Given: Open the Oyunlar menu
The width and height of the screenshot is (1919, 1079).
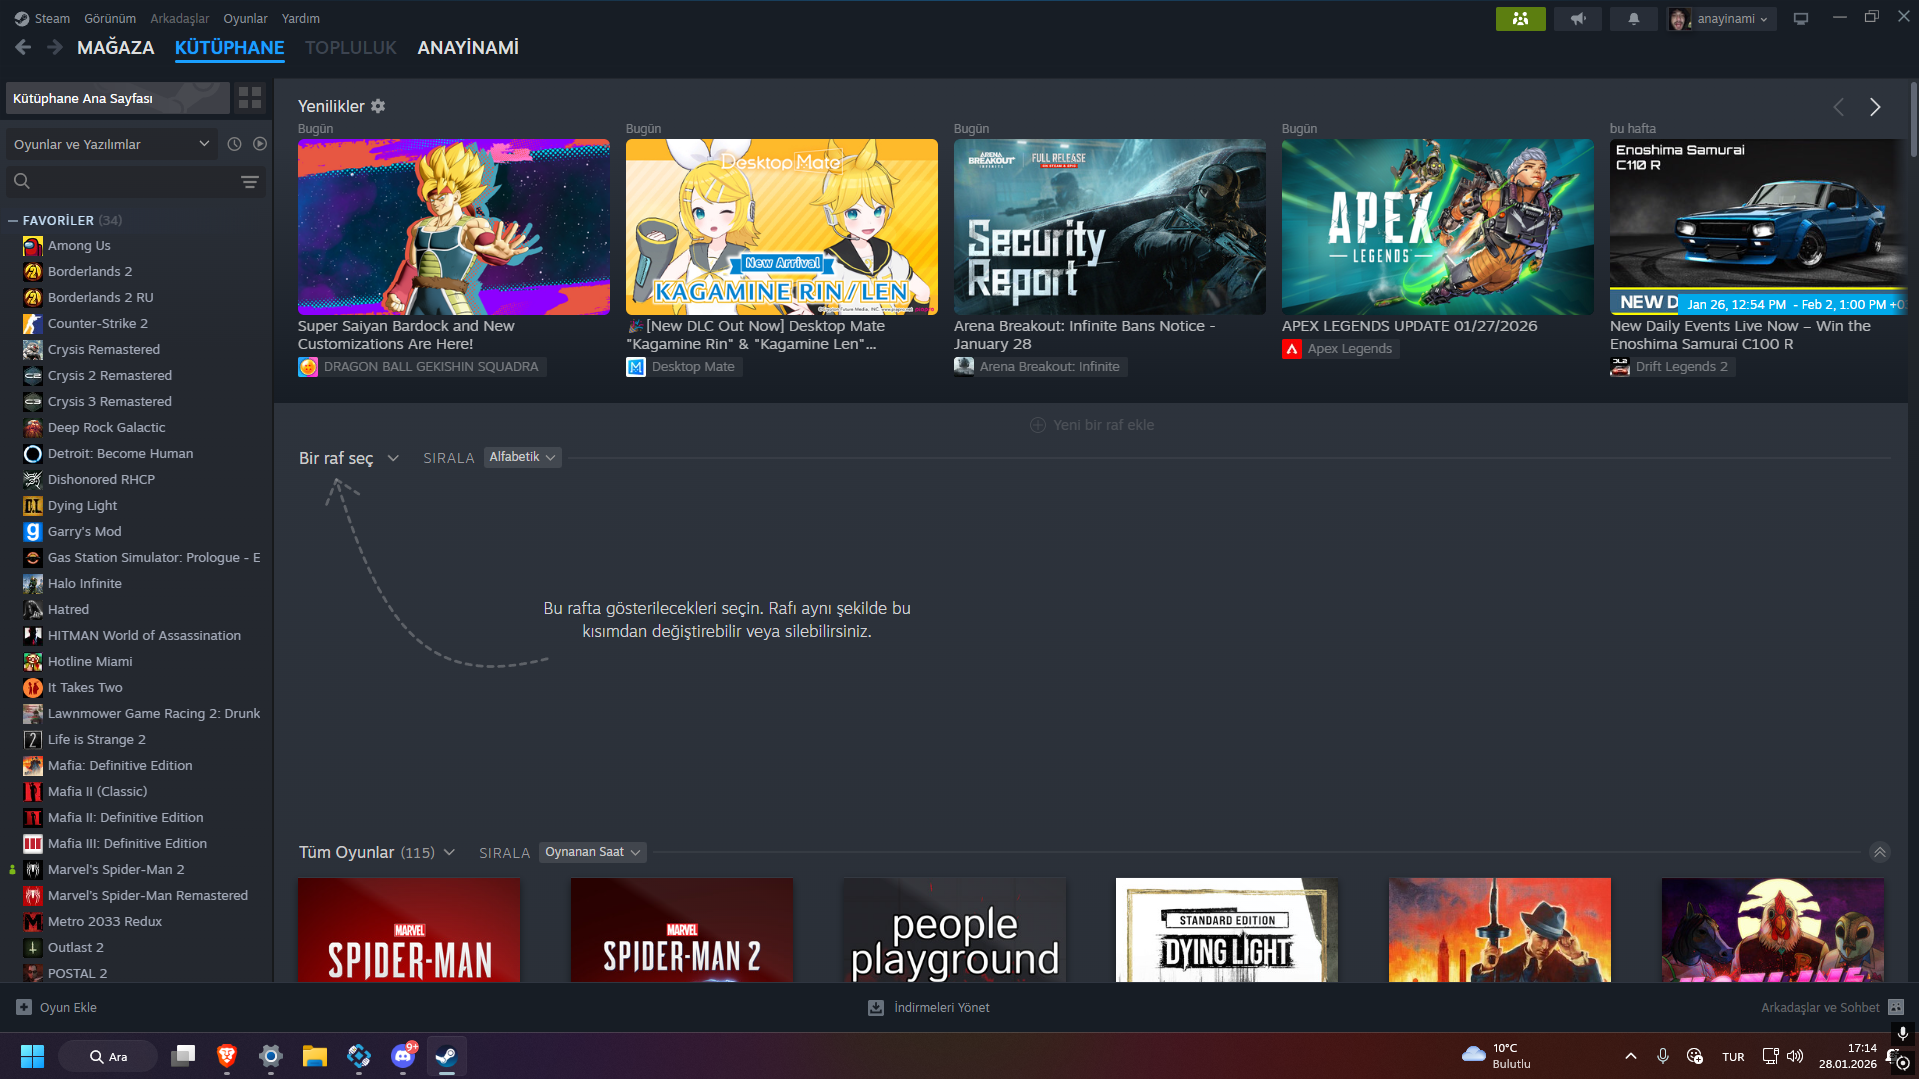Looking at the screenshot, I should (x=245, y=18).
